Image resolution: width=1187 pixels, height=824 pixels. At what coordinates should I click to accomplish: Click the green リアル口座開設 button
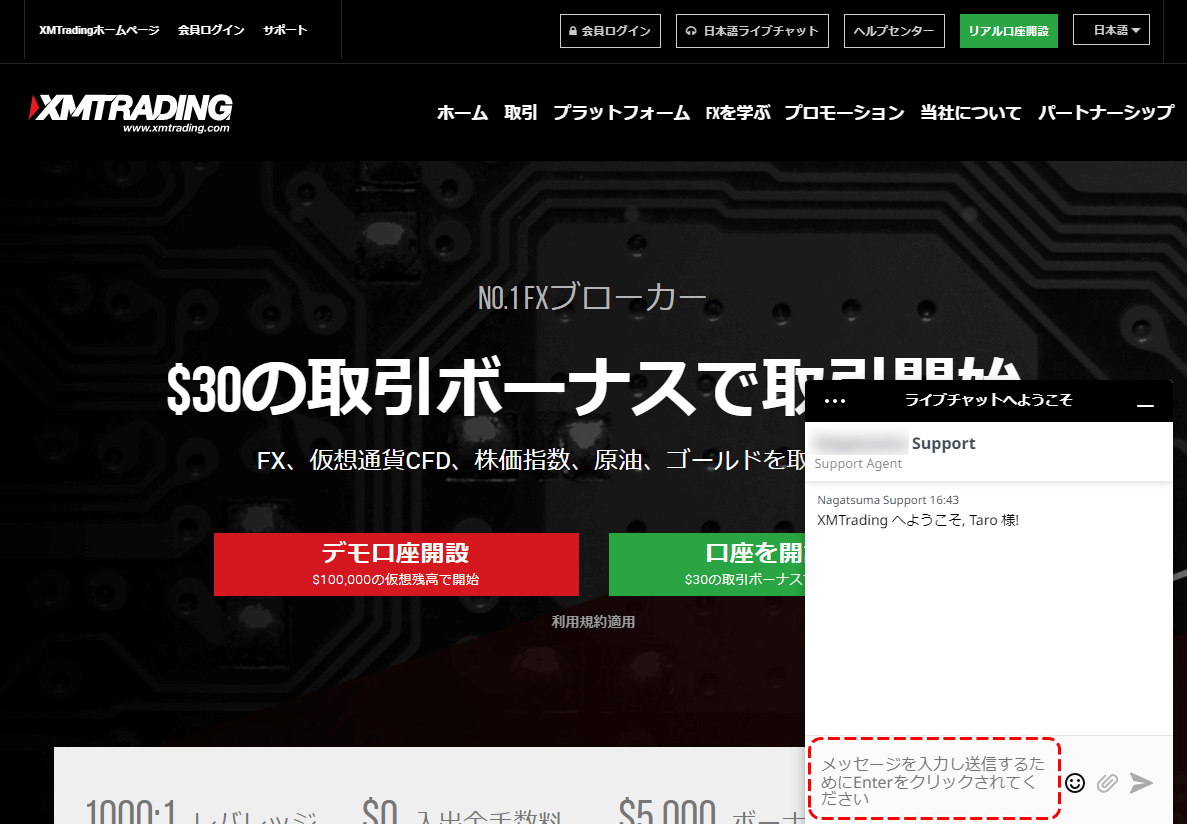[1008, 31]
